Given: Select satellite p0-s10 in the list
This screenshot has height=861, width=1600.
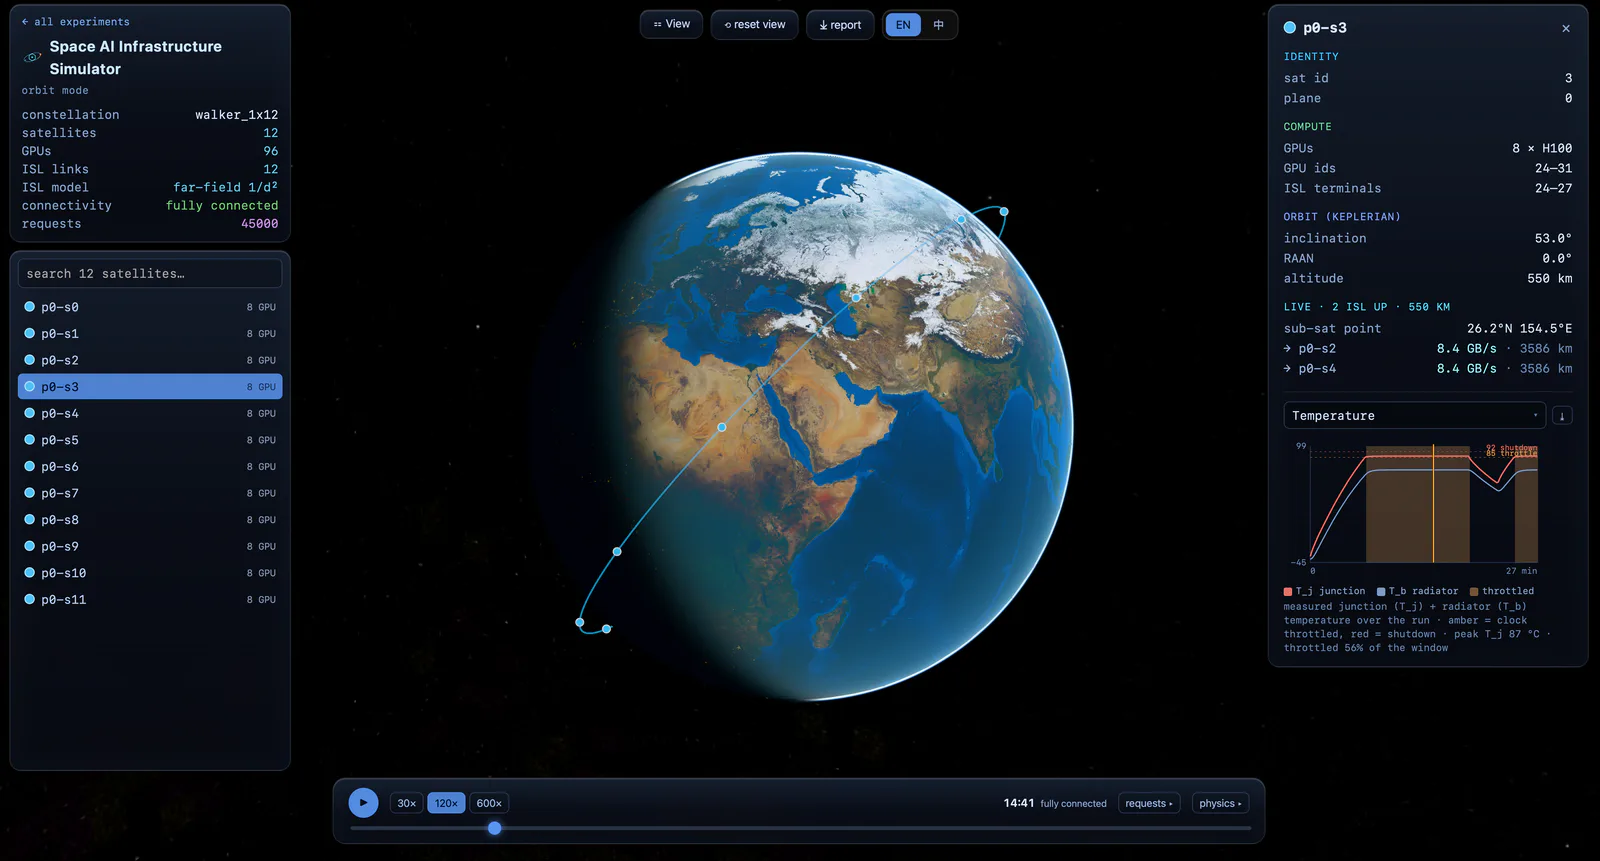Looking at the screenshot, I should tap(150, 573).
